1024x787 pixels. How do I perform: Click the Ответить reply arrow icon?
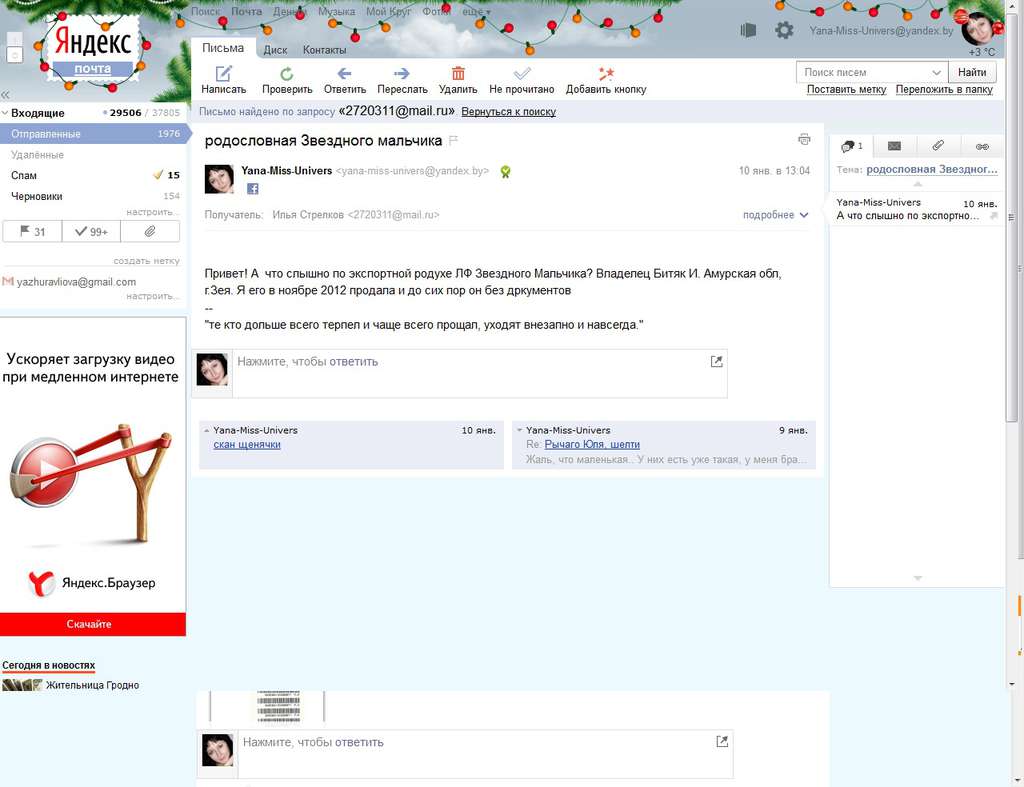click(x=344, y=73)
